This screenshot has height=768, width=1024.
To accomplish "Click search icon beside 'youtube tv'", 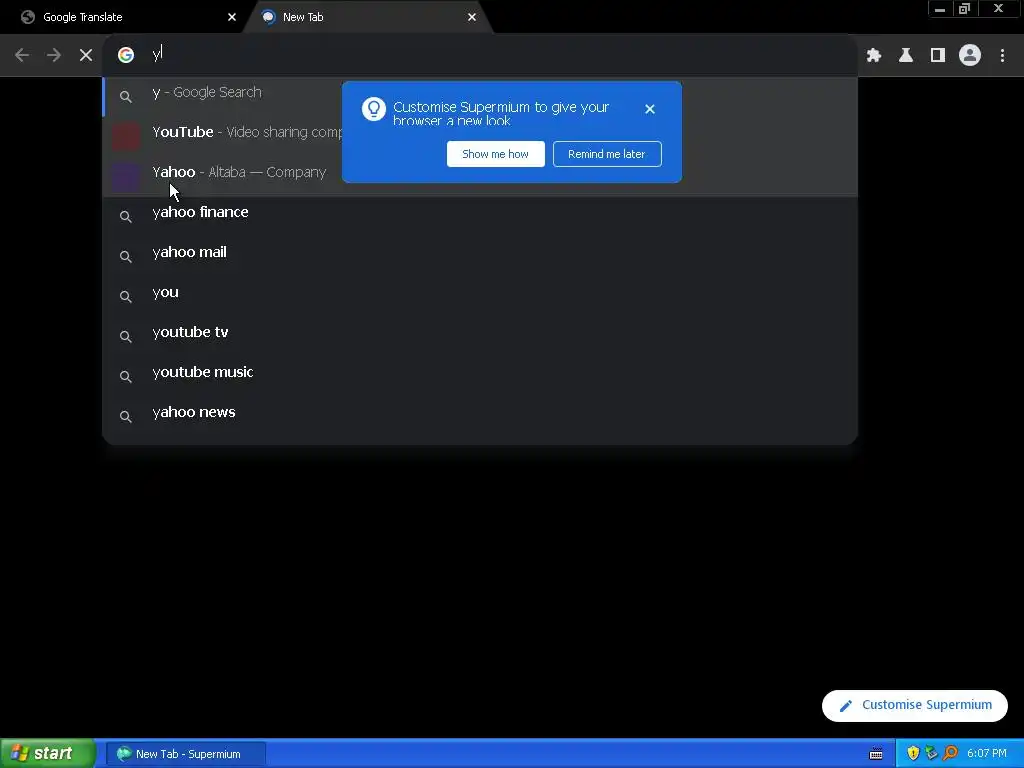I will pyautogui.click(x=126, y=336).
